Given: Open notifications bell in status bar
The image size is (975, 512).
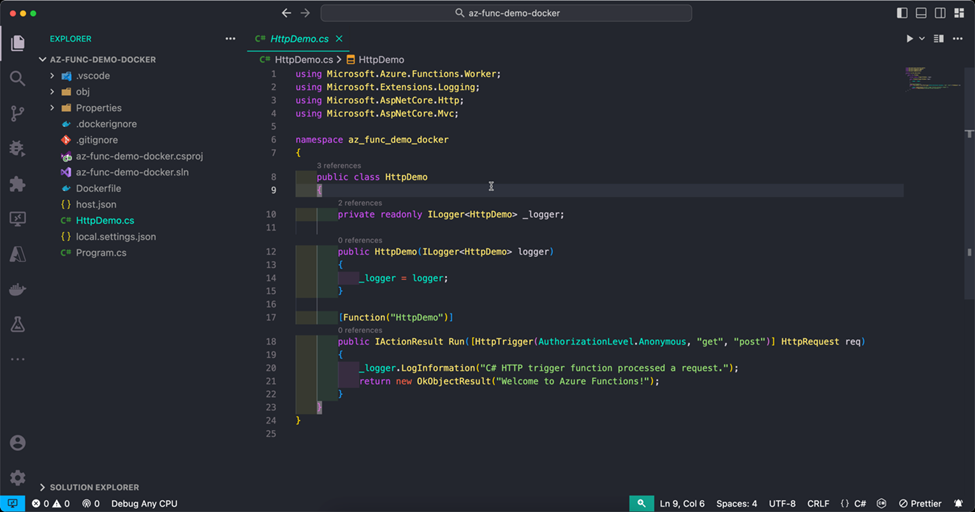Looking at the screenshot, I should pos(959,503).
